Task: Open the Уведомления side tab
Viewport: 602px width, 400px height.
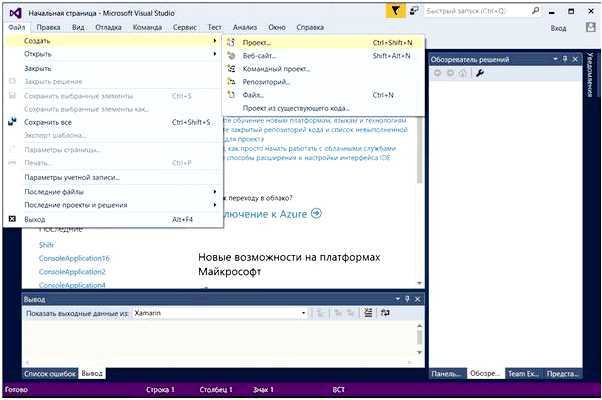Action: tap(590, 75)
